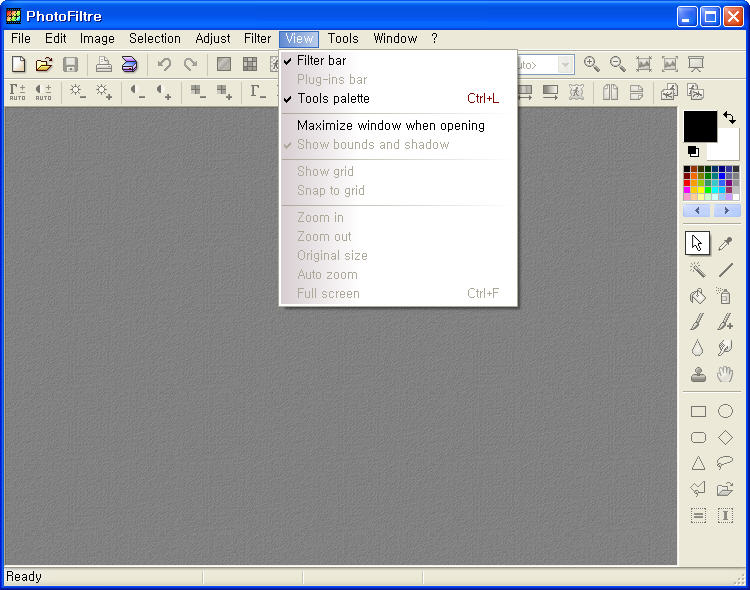Screen dimensions: 750x590
Task: Pick magenta from the color palette
Action: (687, 190)
